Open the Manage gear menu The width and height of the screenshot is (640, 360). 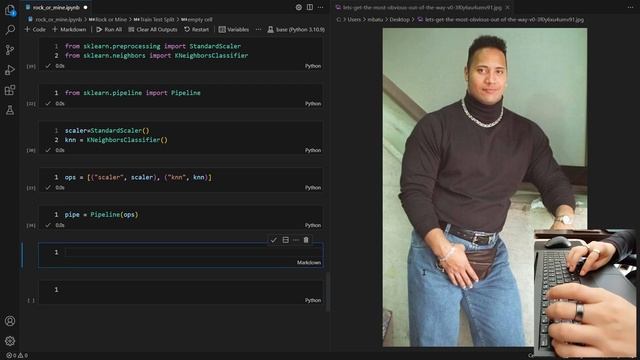(10, 341)
